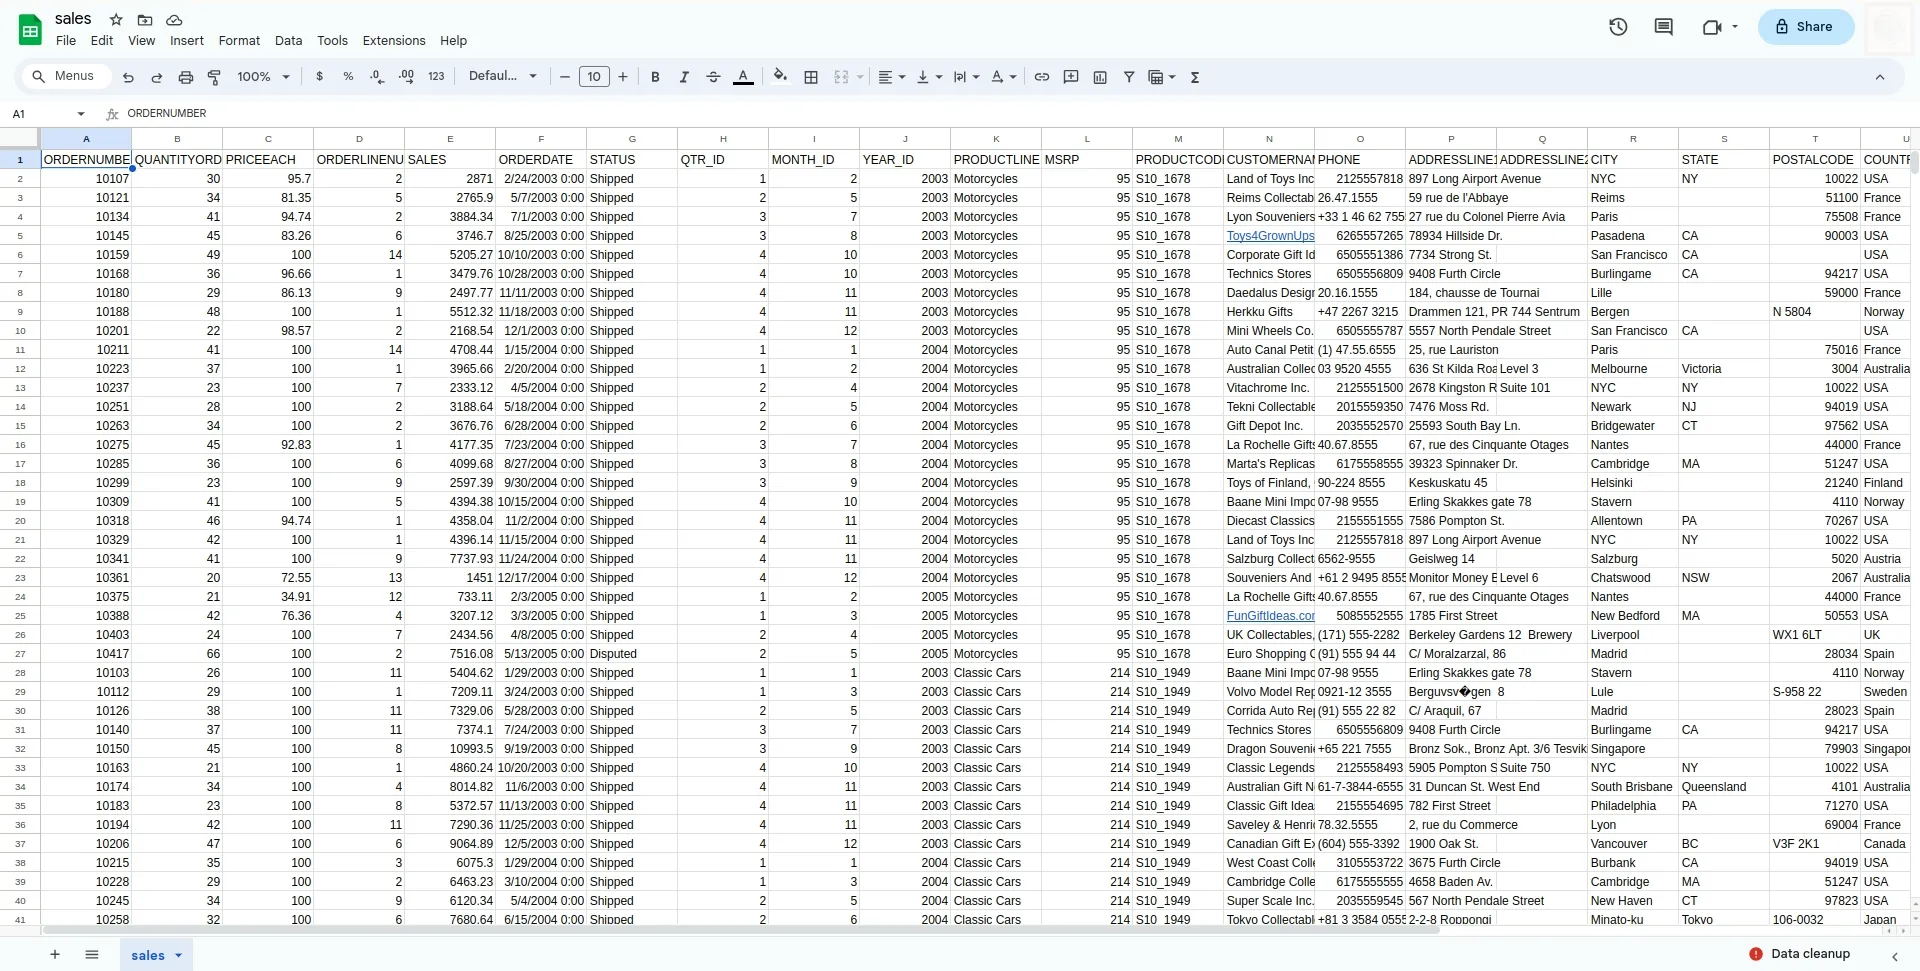This screenshot has width=1920, height=971.
Task: Open zoom level 100% dropdown
Action: pos(263,77)
